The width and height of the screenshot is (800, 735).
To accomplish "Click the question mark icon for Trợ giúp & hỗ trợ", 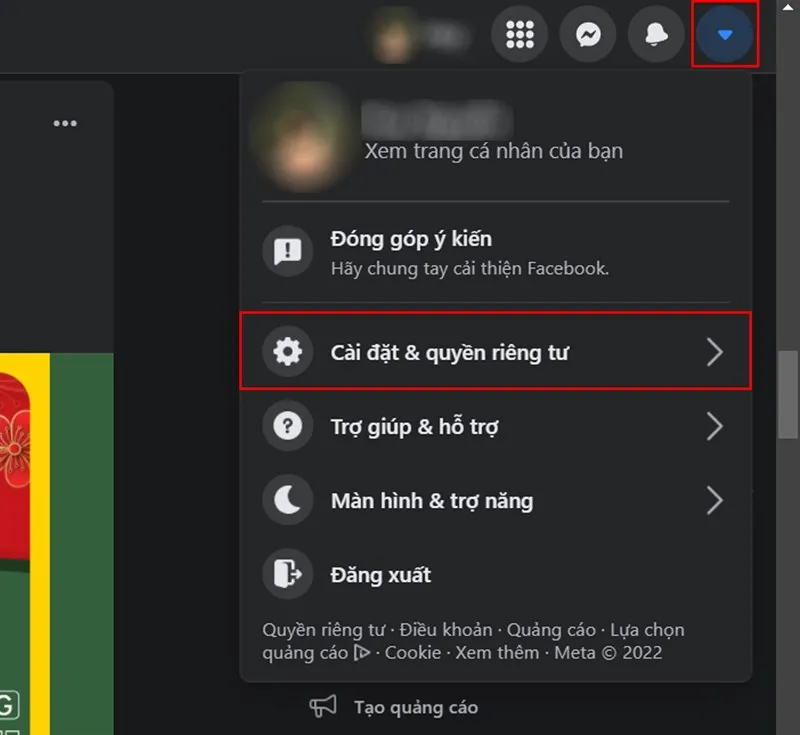I will 287,426.
